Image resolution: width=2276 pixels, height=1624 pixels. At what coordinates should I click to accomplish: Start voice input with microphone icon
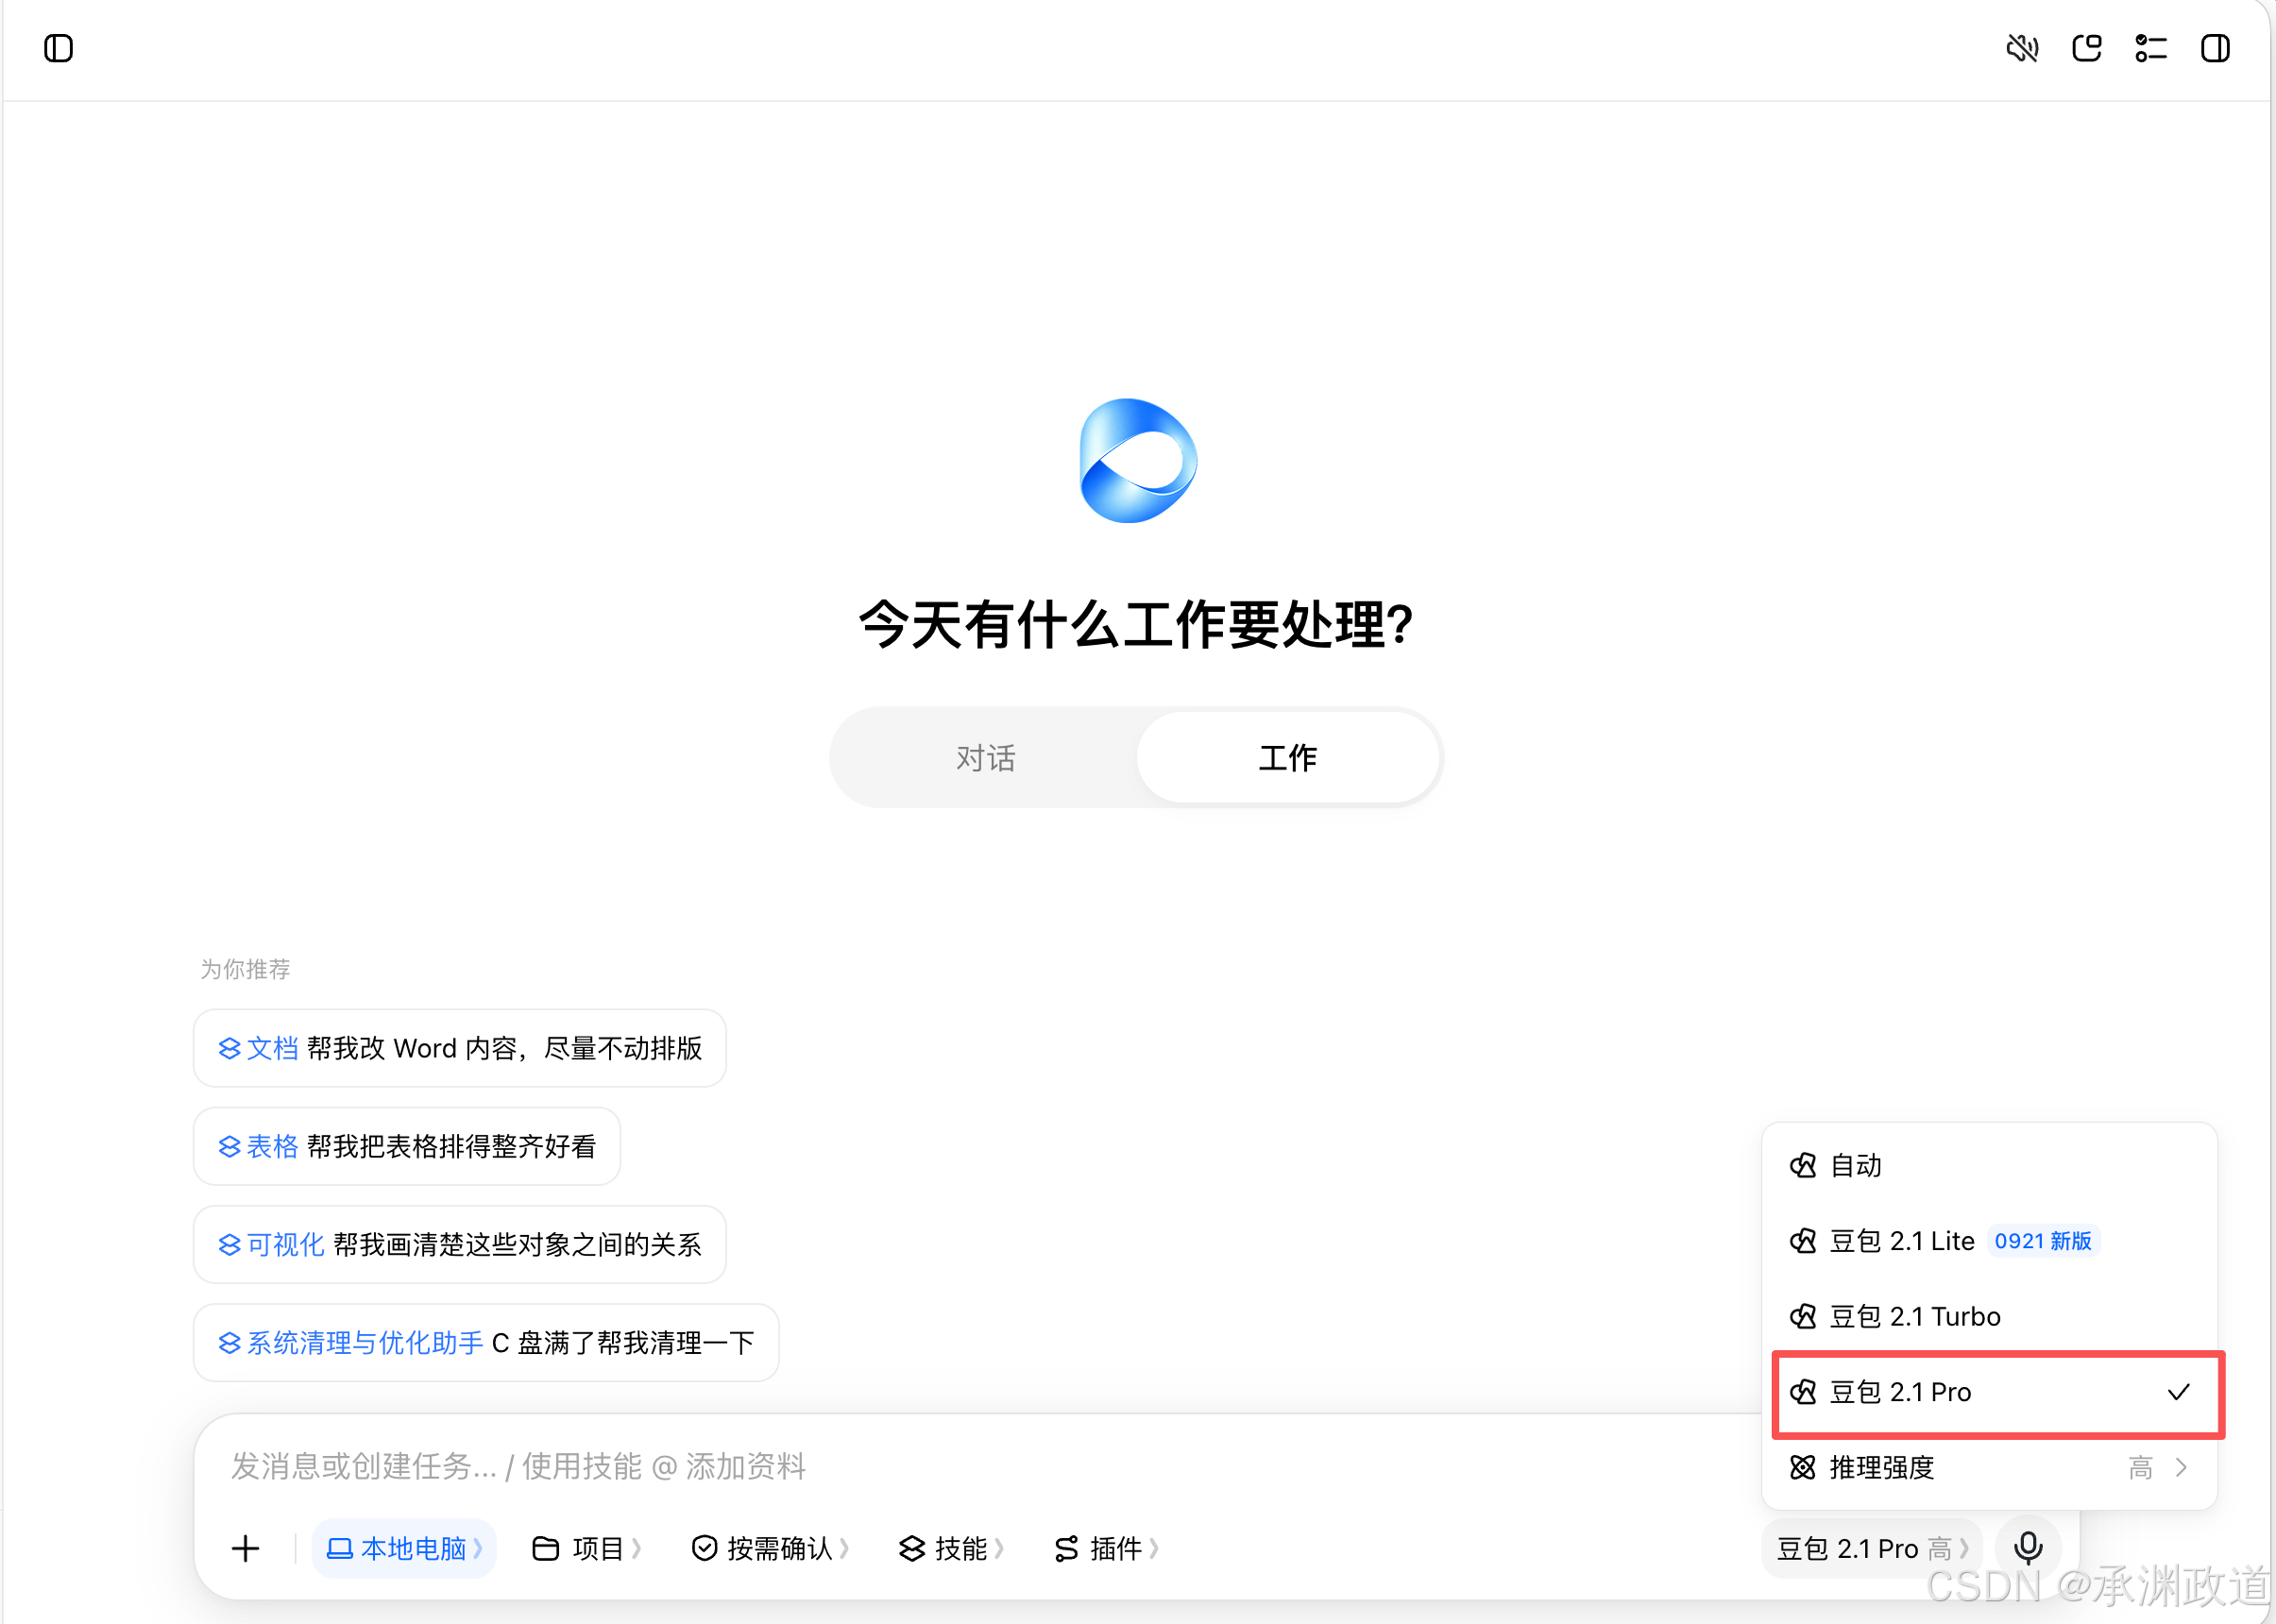(x=2028, y=1548)
